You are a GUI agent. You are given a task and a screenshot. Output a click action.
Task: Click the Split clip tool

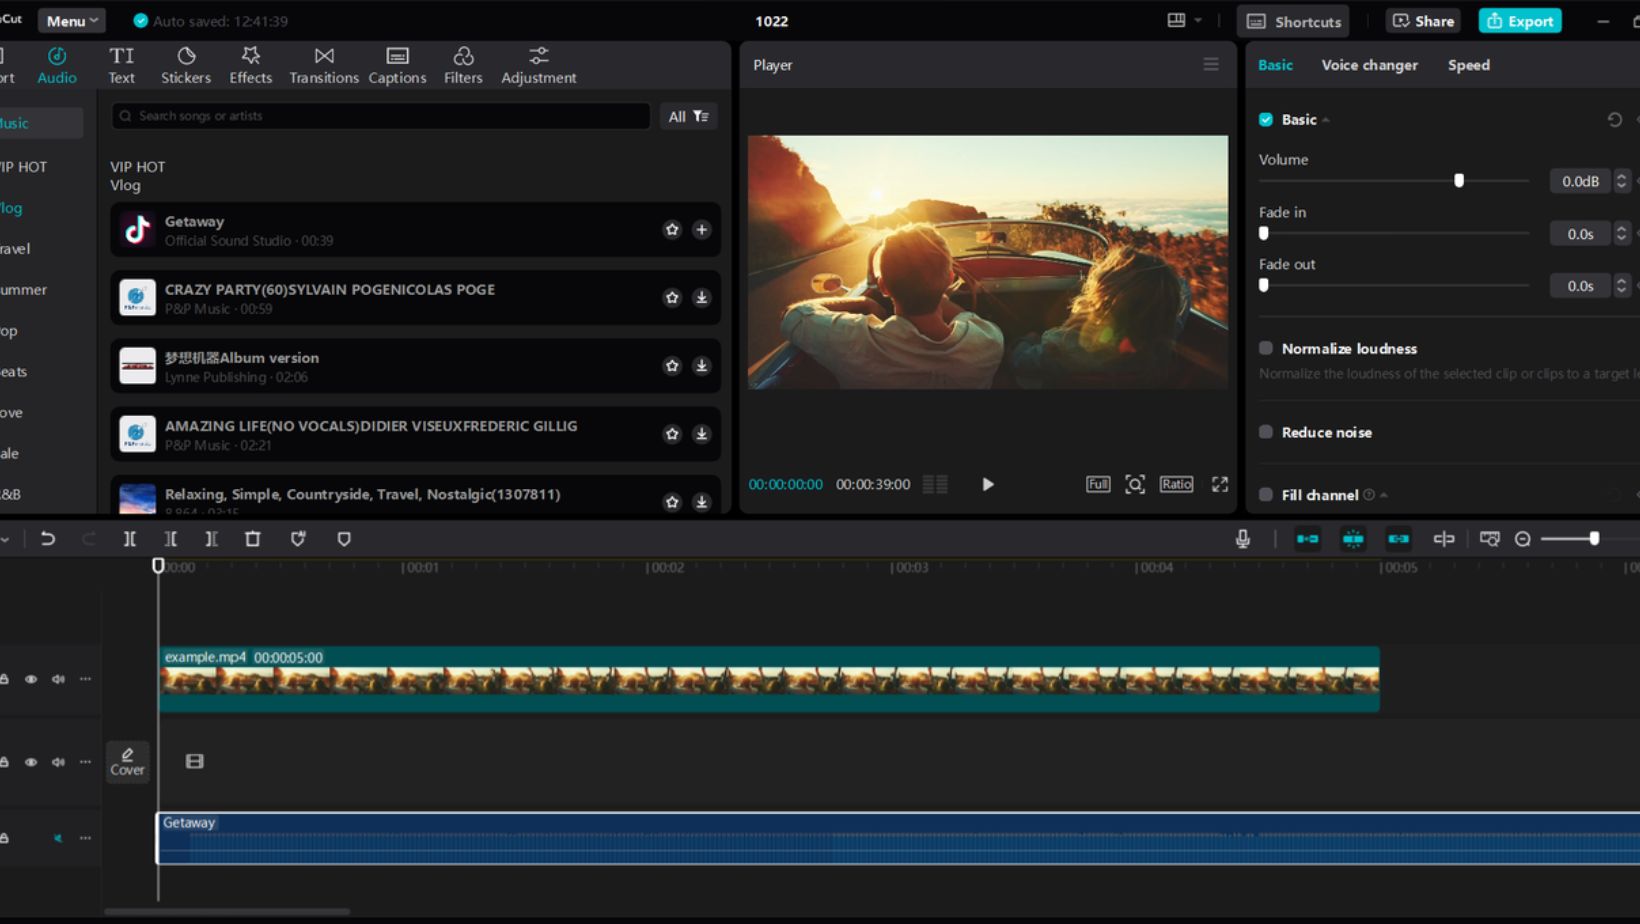pyautogui.click(x=129, y=539)
